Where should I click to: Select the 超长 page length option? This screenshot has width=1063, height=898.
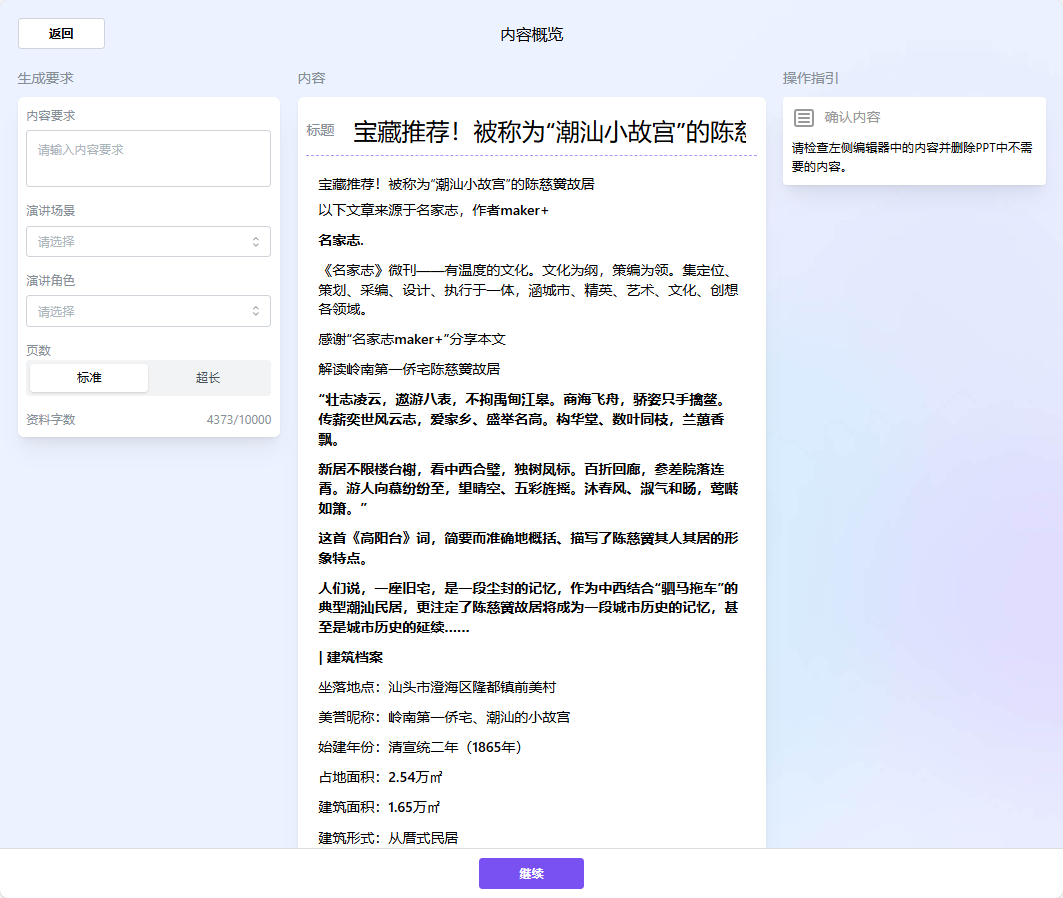pyautogui.click(x=209, y=377)
